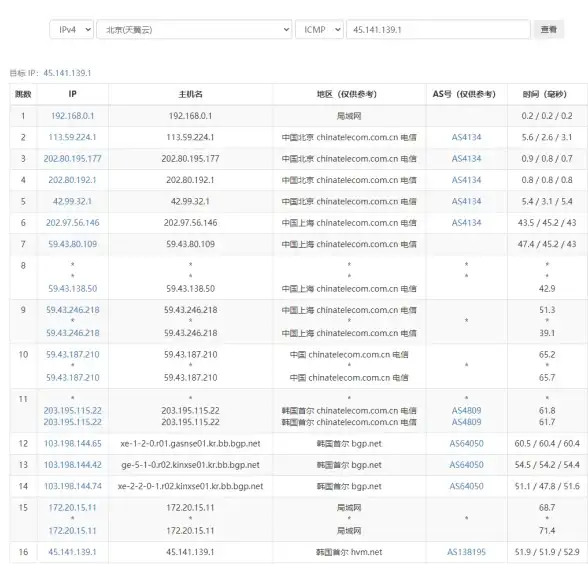This screenshot has height=564, width=588.
Task: Open AS4134 link in hop 4 row
Action: [466, 180]
